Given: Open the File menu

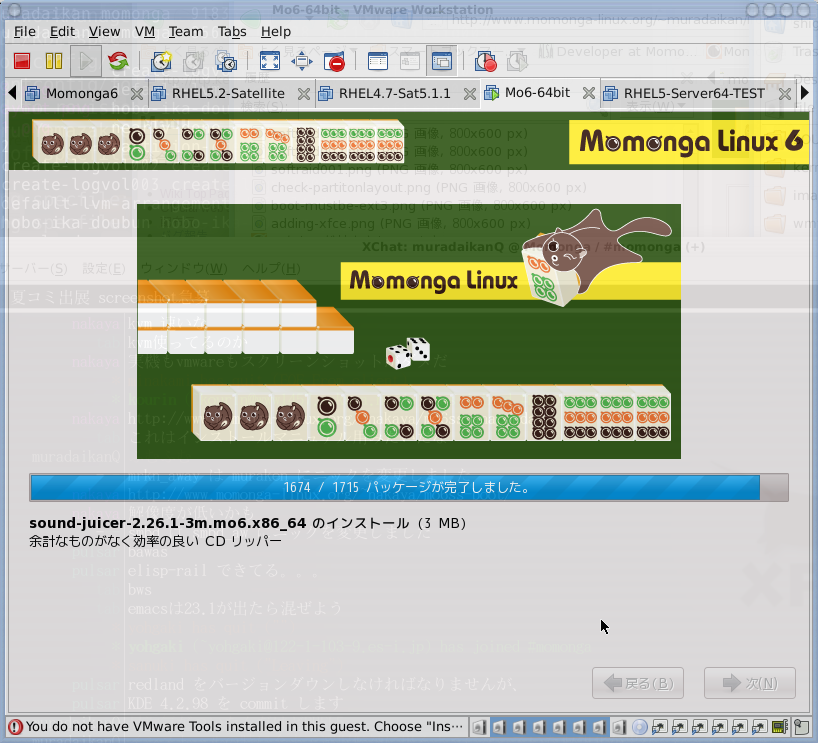Looking at the screenshot, I should 25,32.
